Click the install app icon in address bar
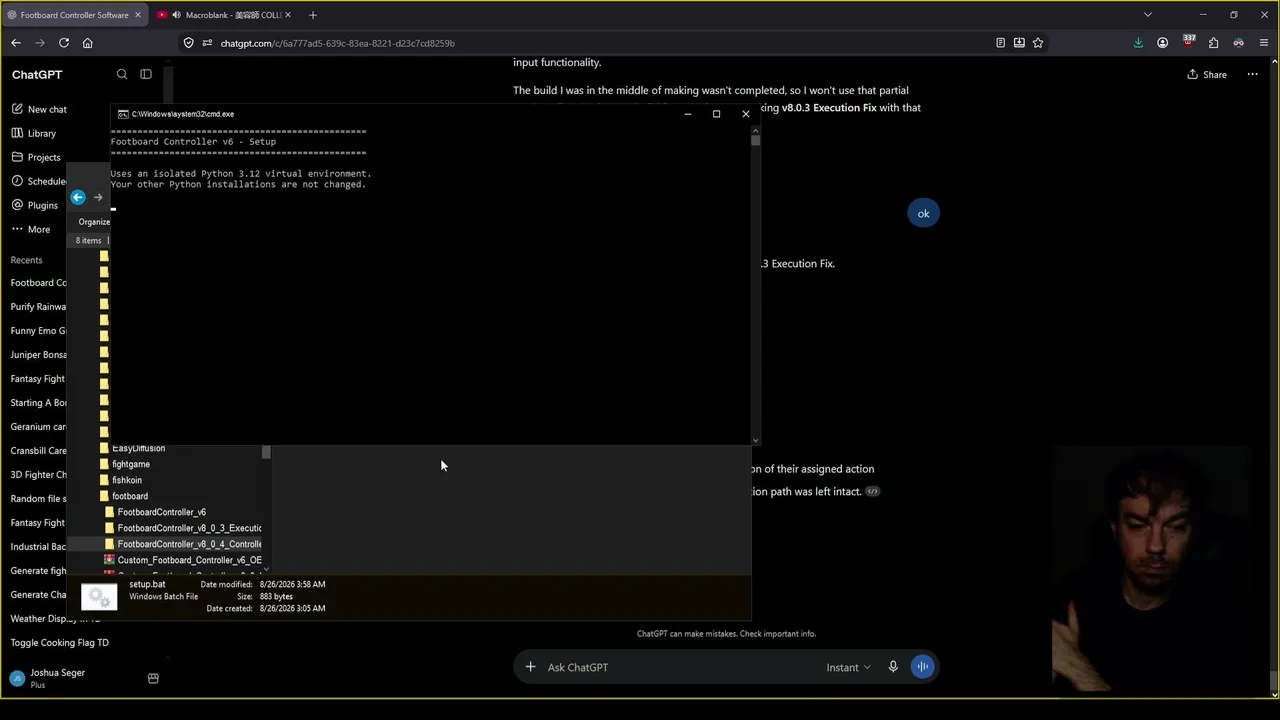 [1019, 43]
